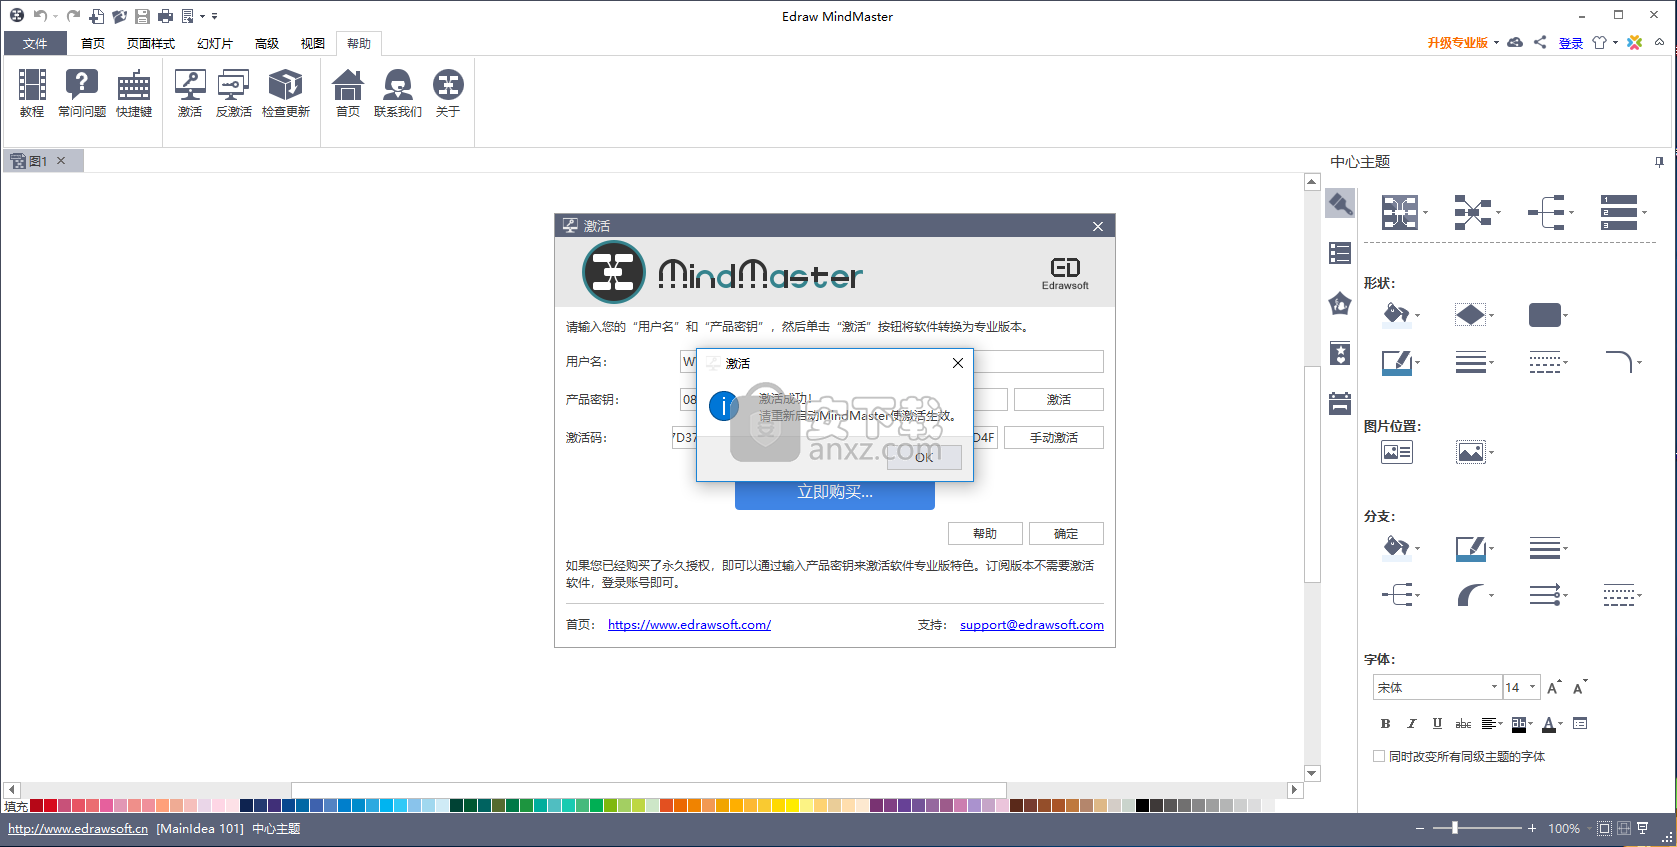The height and width of the screenshot is (847, 1677).
Task: Pick the first red swatch beside 填充
Action: (x=36, y=805)
